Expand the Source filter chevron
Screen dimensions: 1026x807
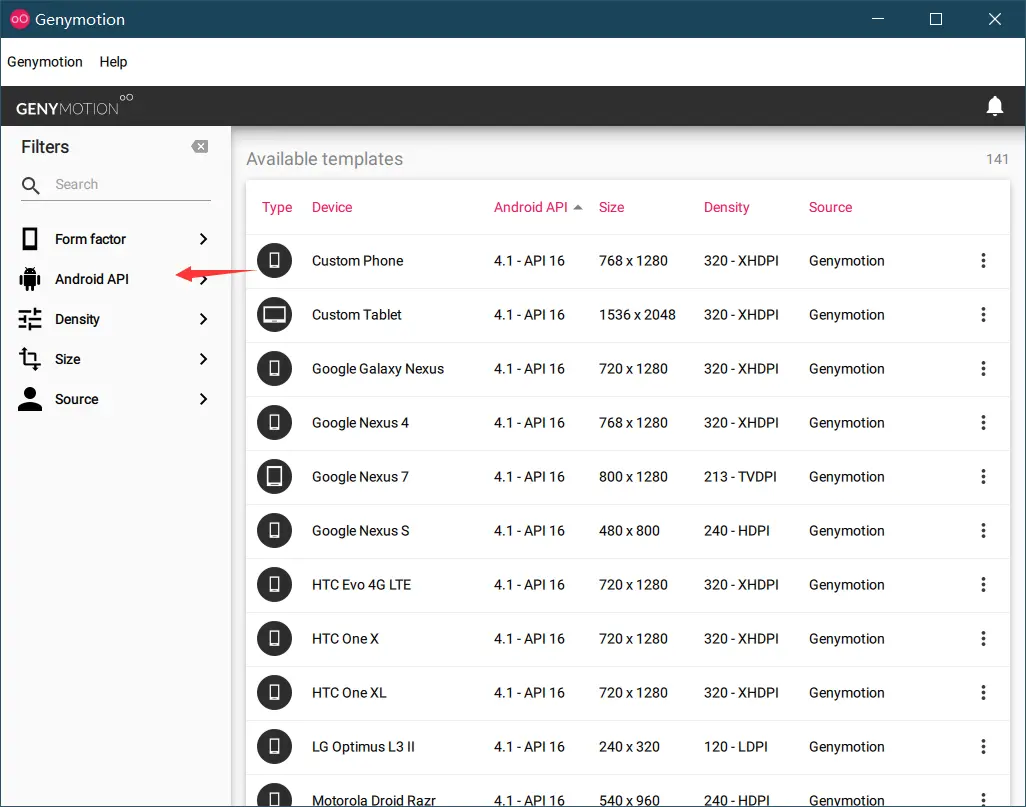pyautogui.click(x=203, y=399)
